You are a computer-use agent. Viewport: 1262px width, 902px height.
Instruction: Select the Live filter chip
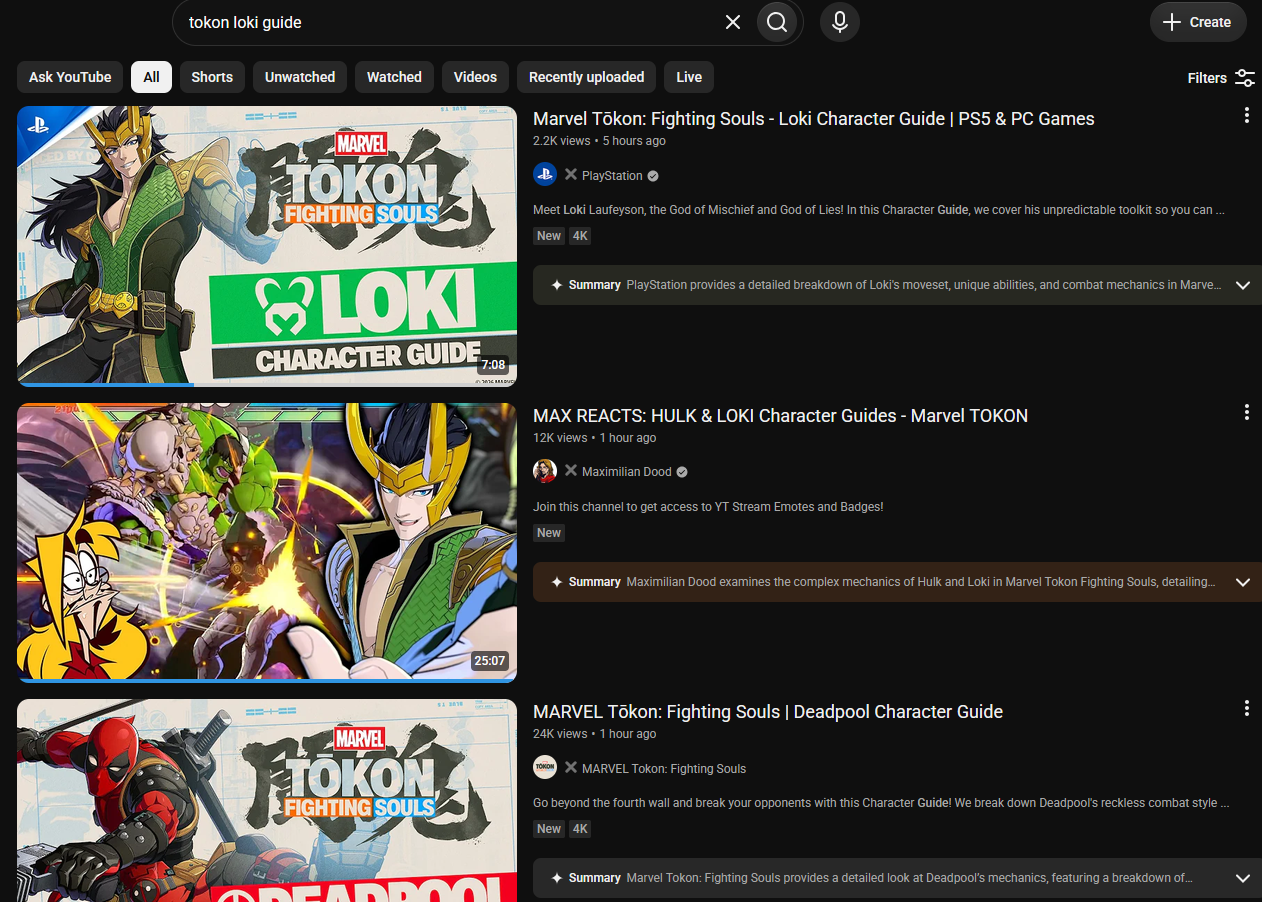[x=689, y=77]
